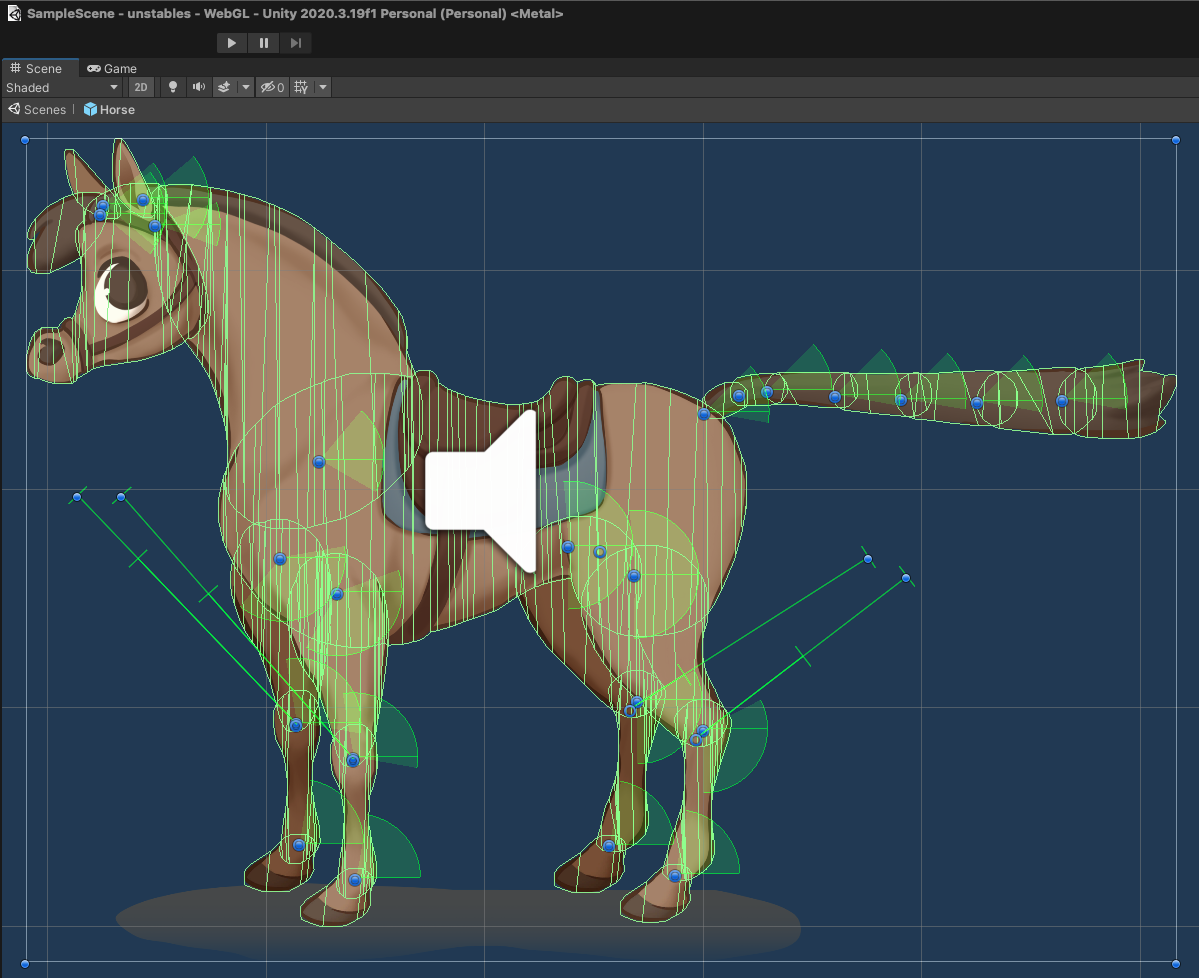Click the Scenes breadcrumb
This screenshot has width=1199, height=978.
(x=37, y=110)
